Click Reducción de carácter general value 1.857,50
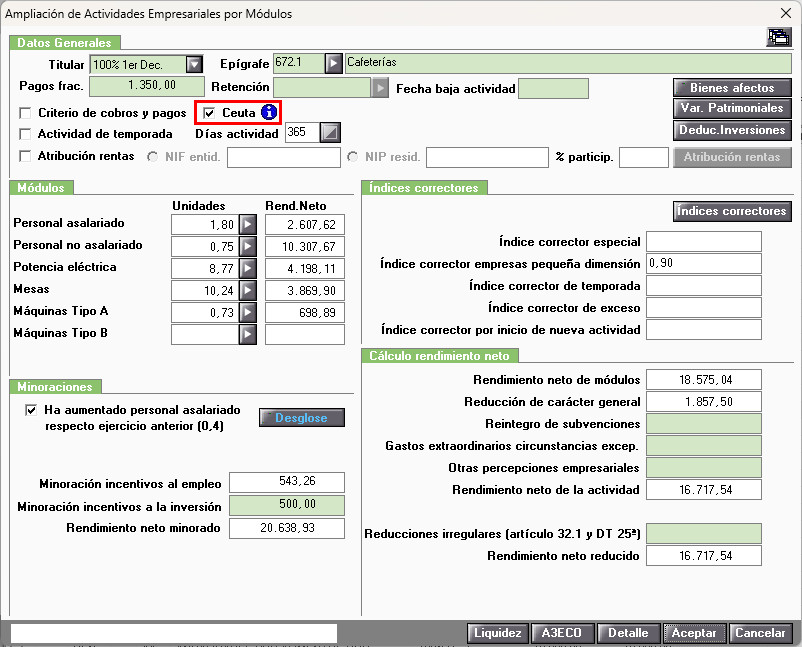The width and height of the screenshot is (802, 647). tap(704, 401)
